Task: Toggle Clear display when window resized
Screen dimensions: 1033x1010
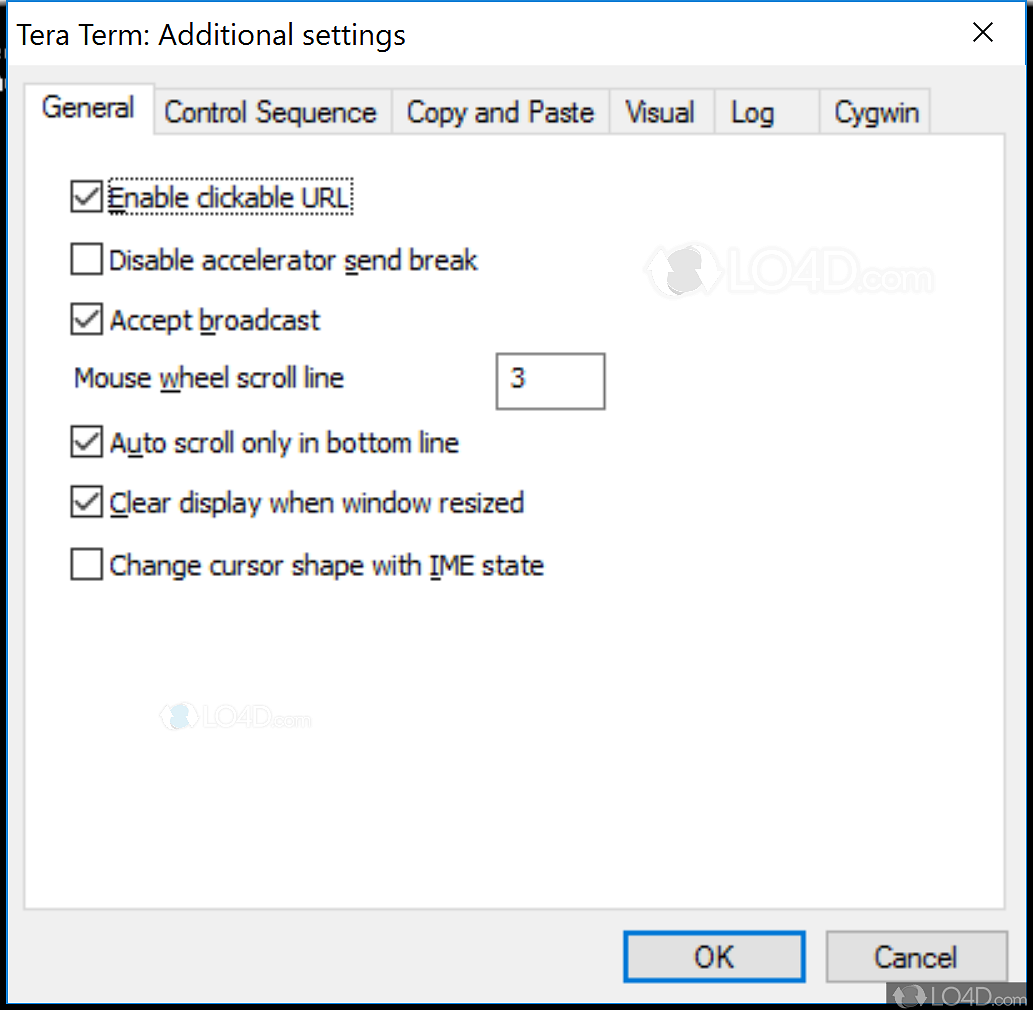Action: 87,502
